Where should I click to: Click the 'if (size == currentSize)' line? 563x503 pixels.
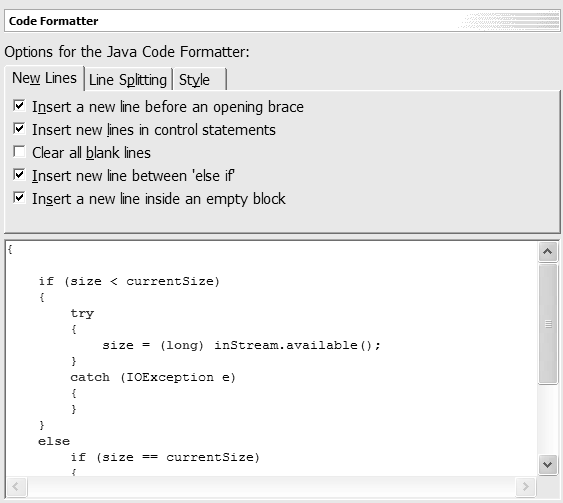[165, 457]
